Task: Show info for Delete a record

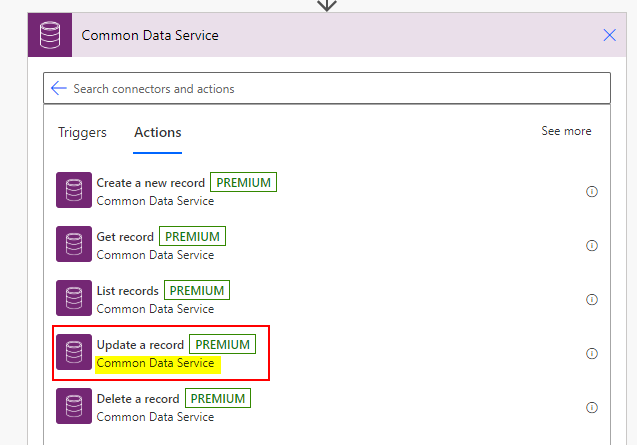Action: [592, 407]
